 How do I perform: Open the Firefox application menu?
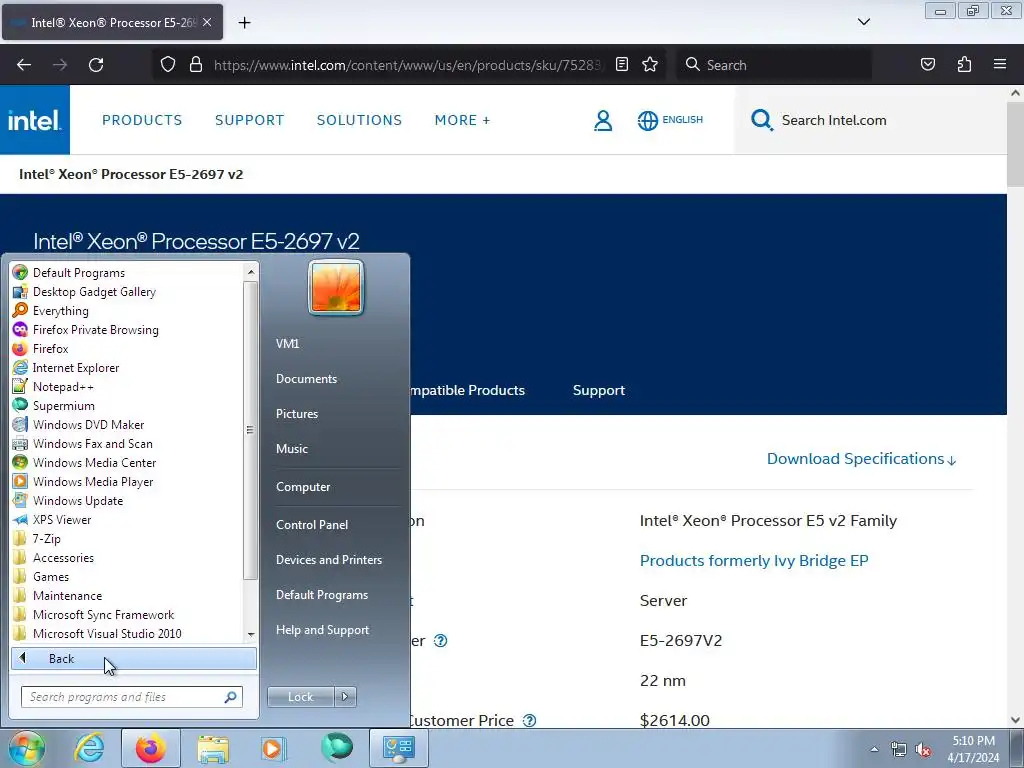pyautogui.click(x=1000, y=64)
